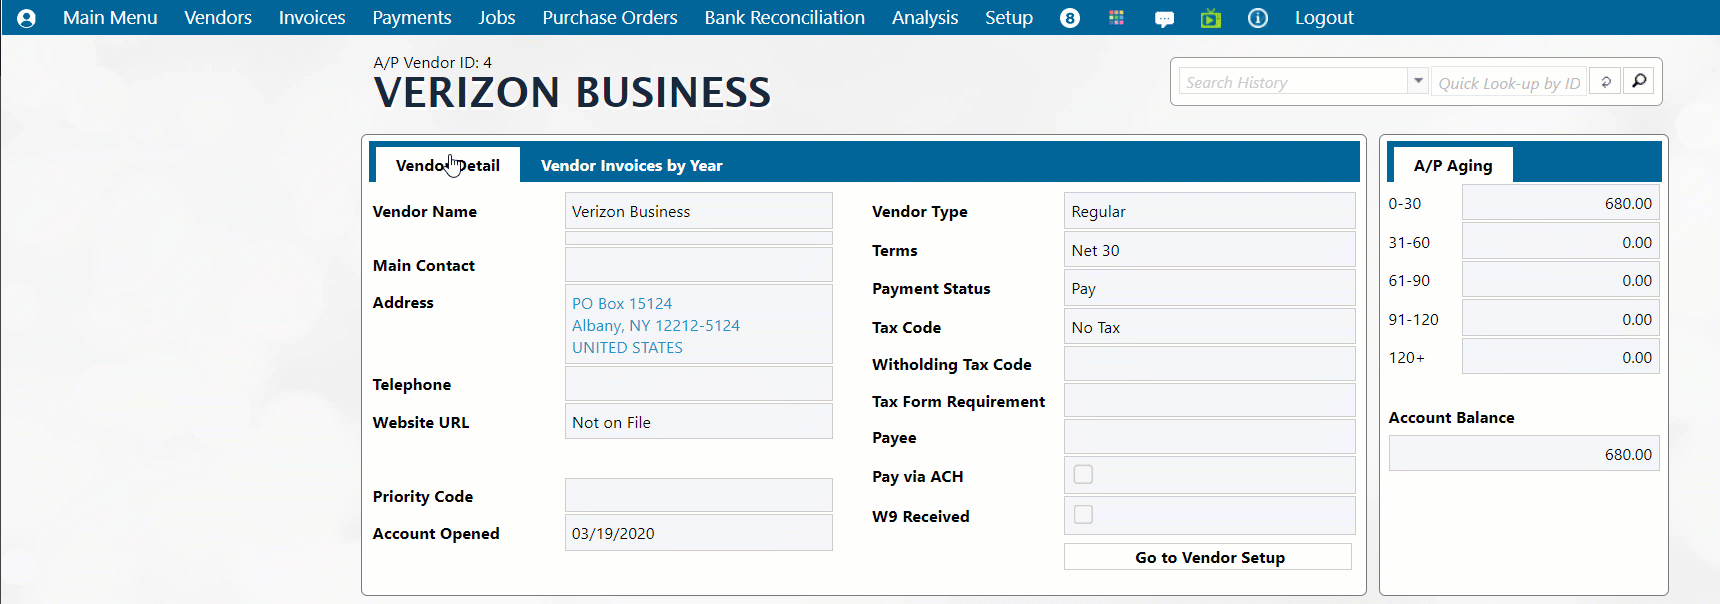Open the information icon in top bar
Viewport: 1720px width, 604px height.
1258,18
